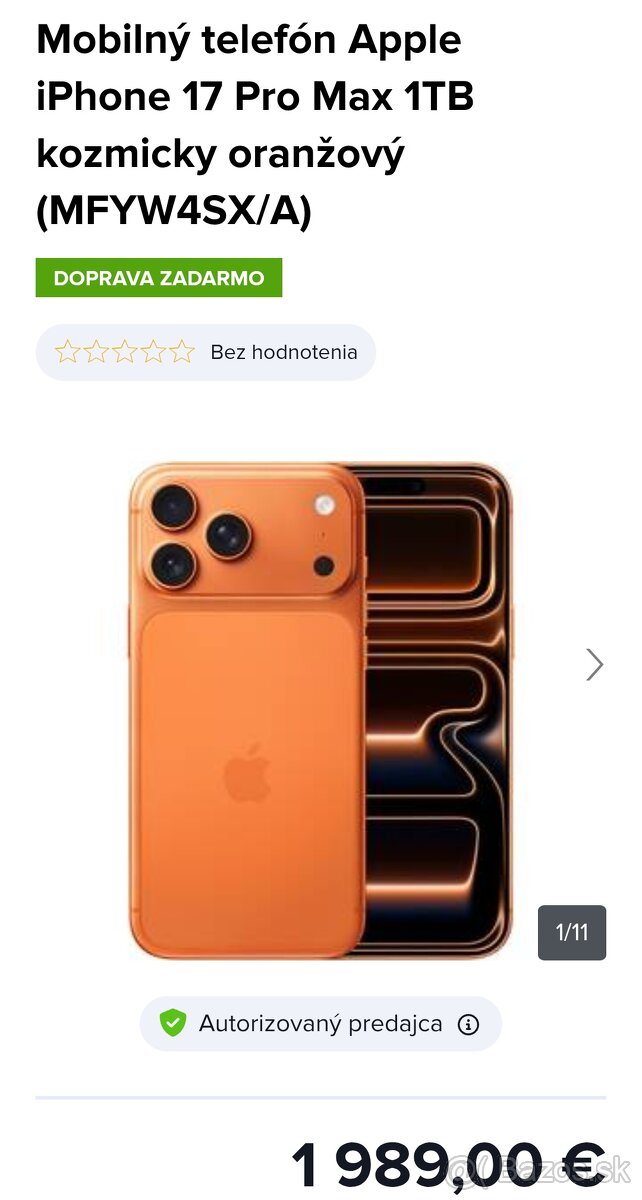
Task: Select the fifth rating star
Action: 181,352
